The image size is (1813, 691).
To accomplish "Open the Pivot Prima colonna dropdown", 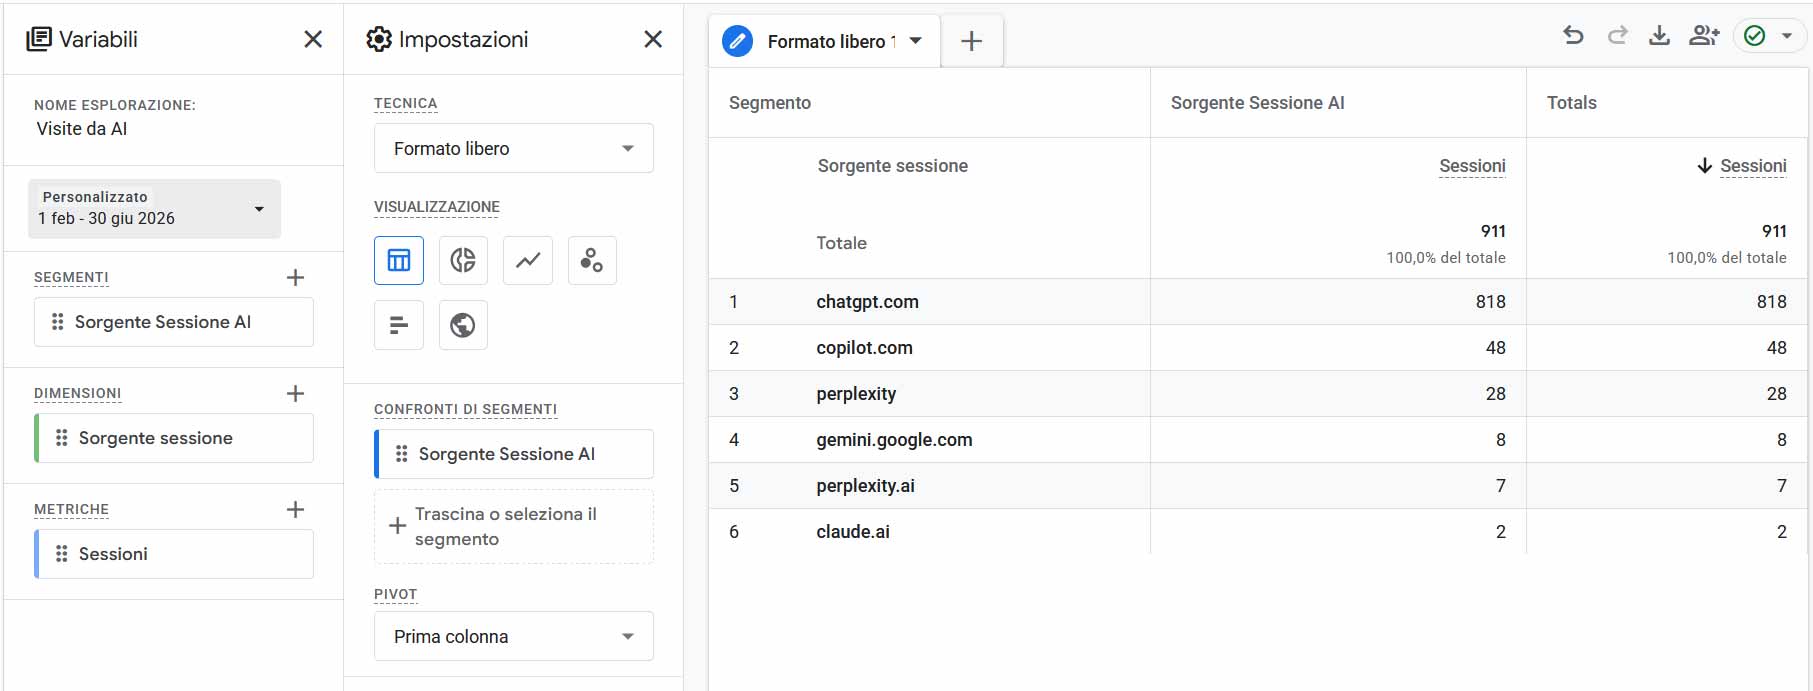I will (x=514, y=636).
